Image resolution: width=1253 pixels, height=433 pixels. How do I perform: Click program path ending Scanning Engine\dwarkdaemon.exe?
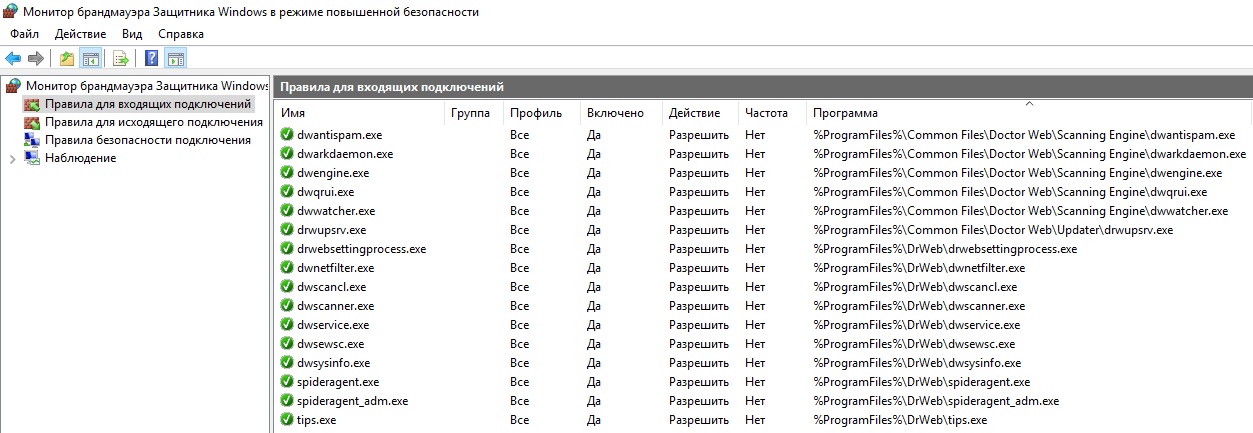[x=1029, y=154]
